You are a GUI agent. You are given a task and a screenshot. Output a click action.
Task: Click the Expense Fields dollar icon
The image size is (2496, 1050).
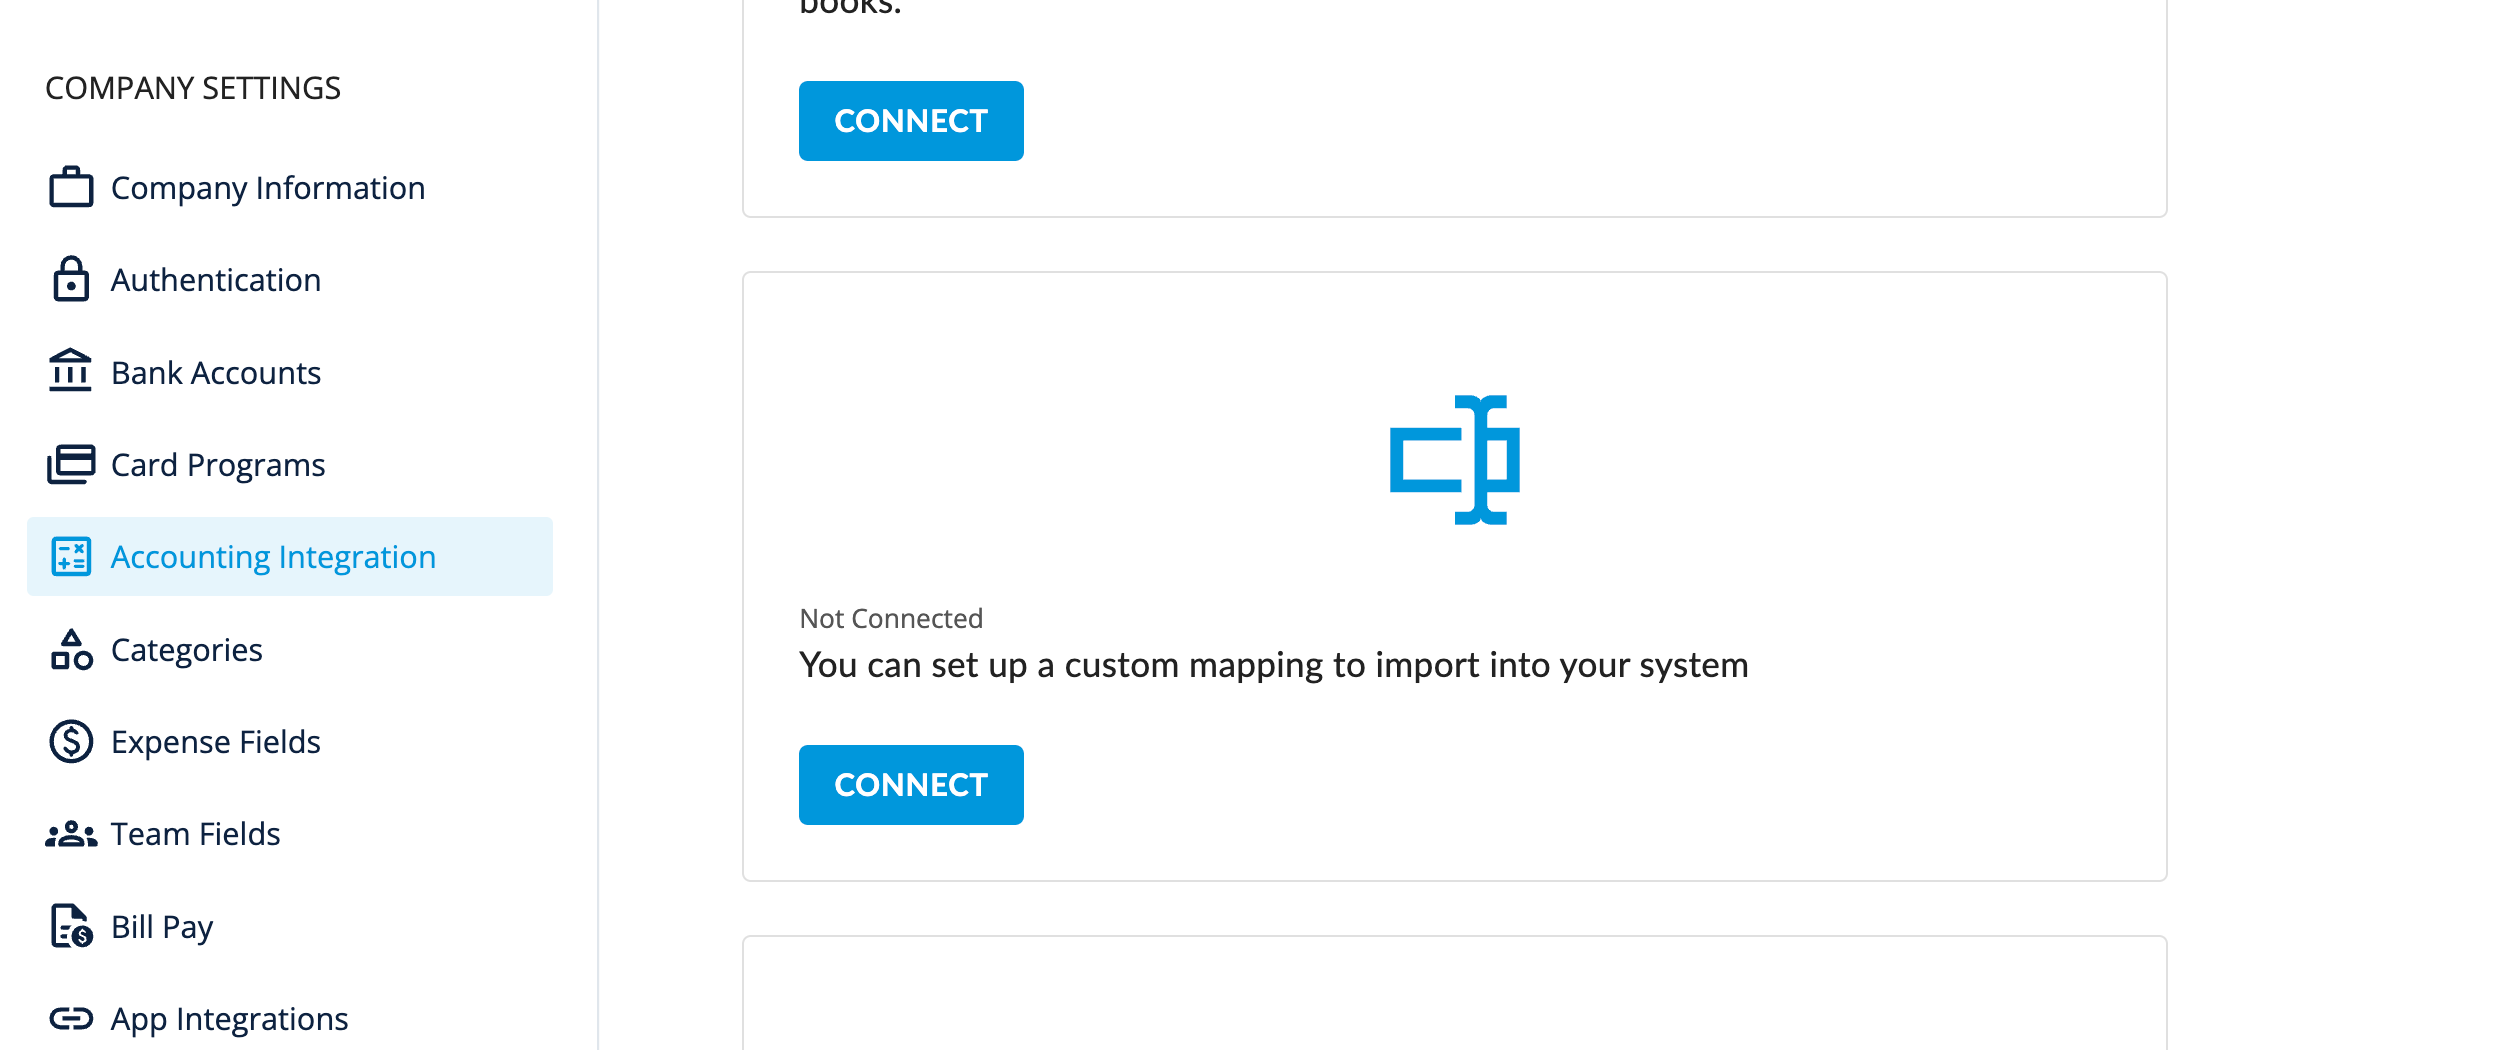pos(71,742)
